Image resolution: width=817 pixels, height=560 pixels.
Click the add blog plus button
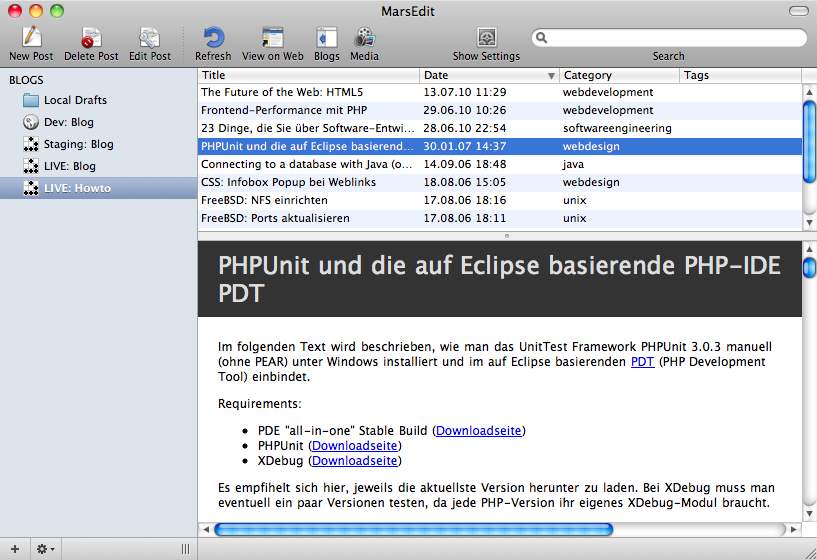click(x=15, y=549)
